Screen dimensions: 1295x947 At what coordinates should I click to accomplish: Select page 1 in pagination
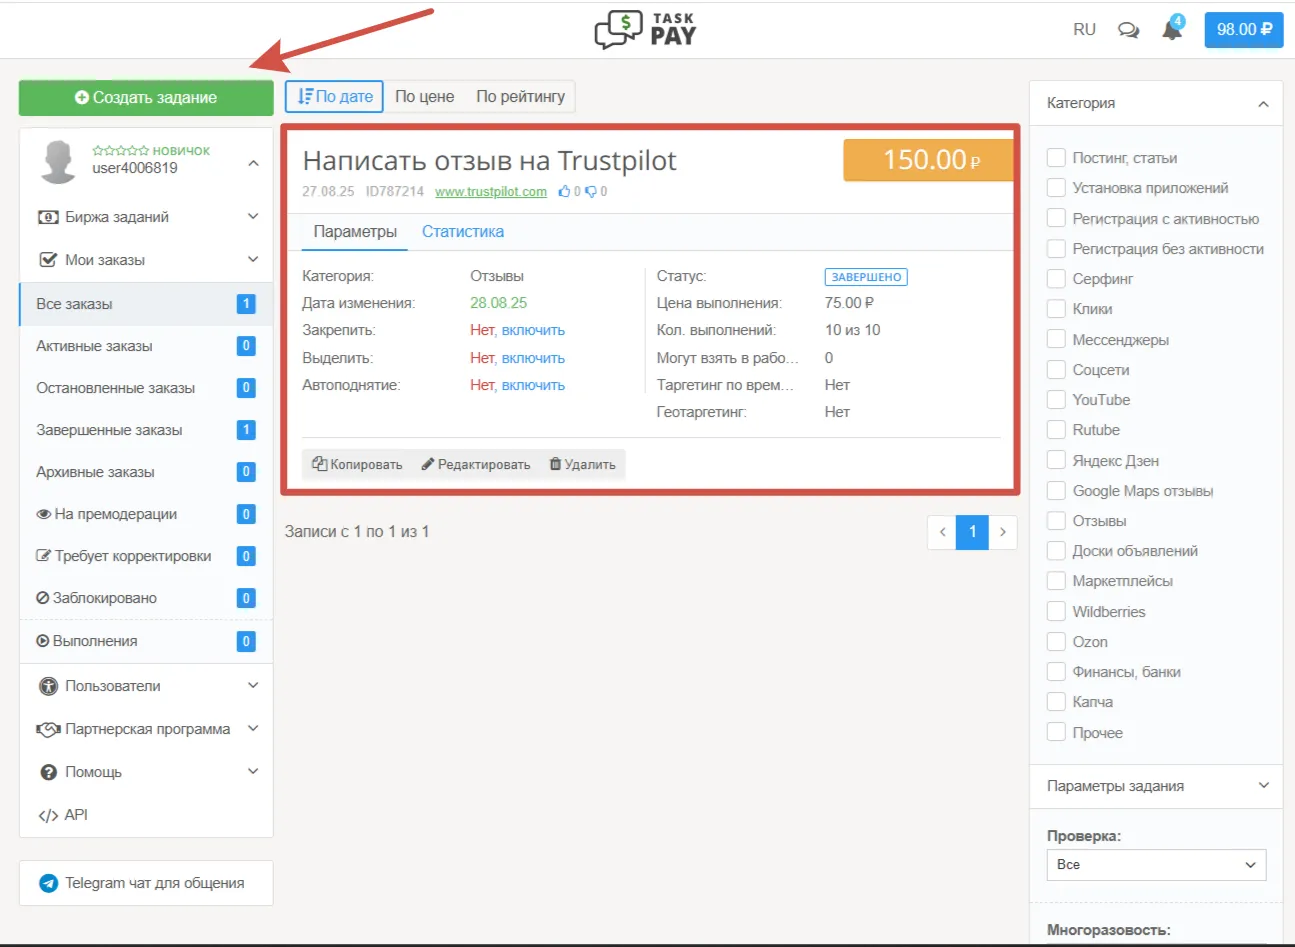pyautogui.click(x=973, y=532)
